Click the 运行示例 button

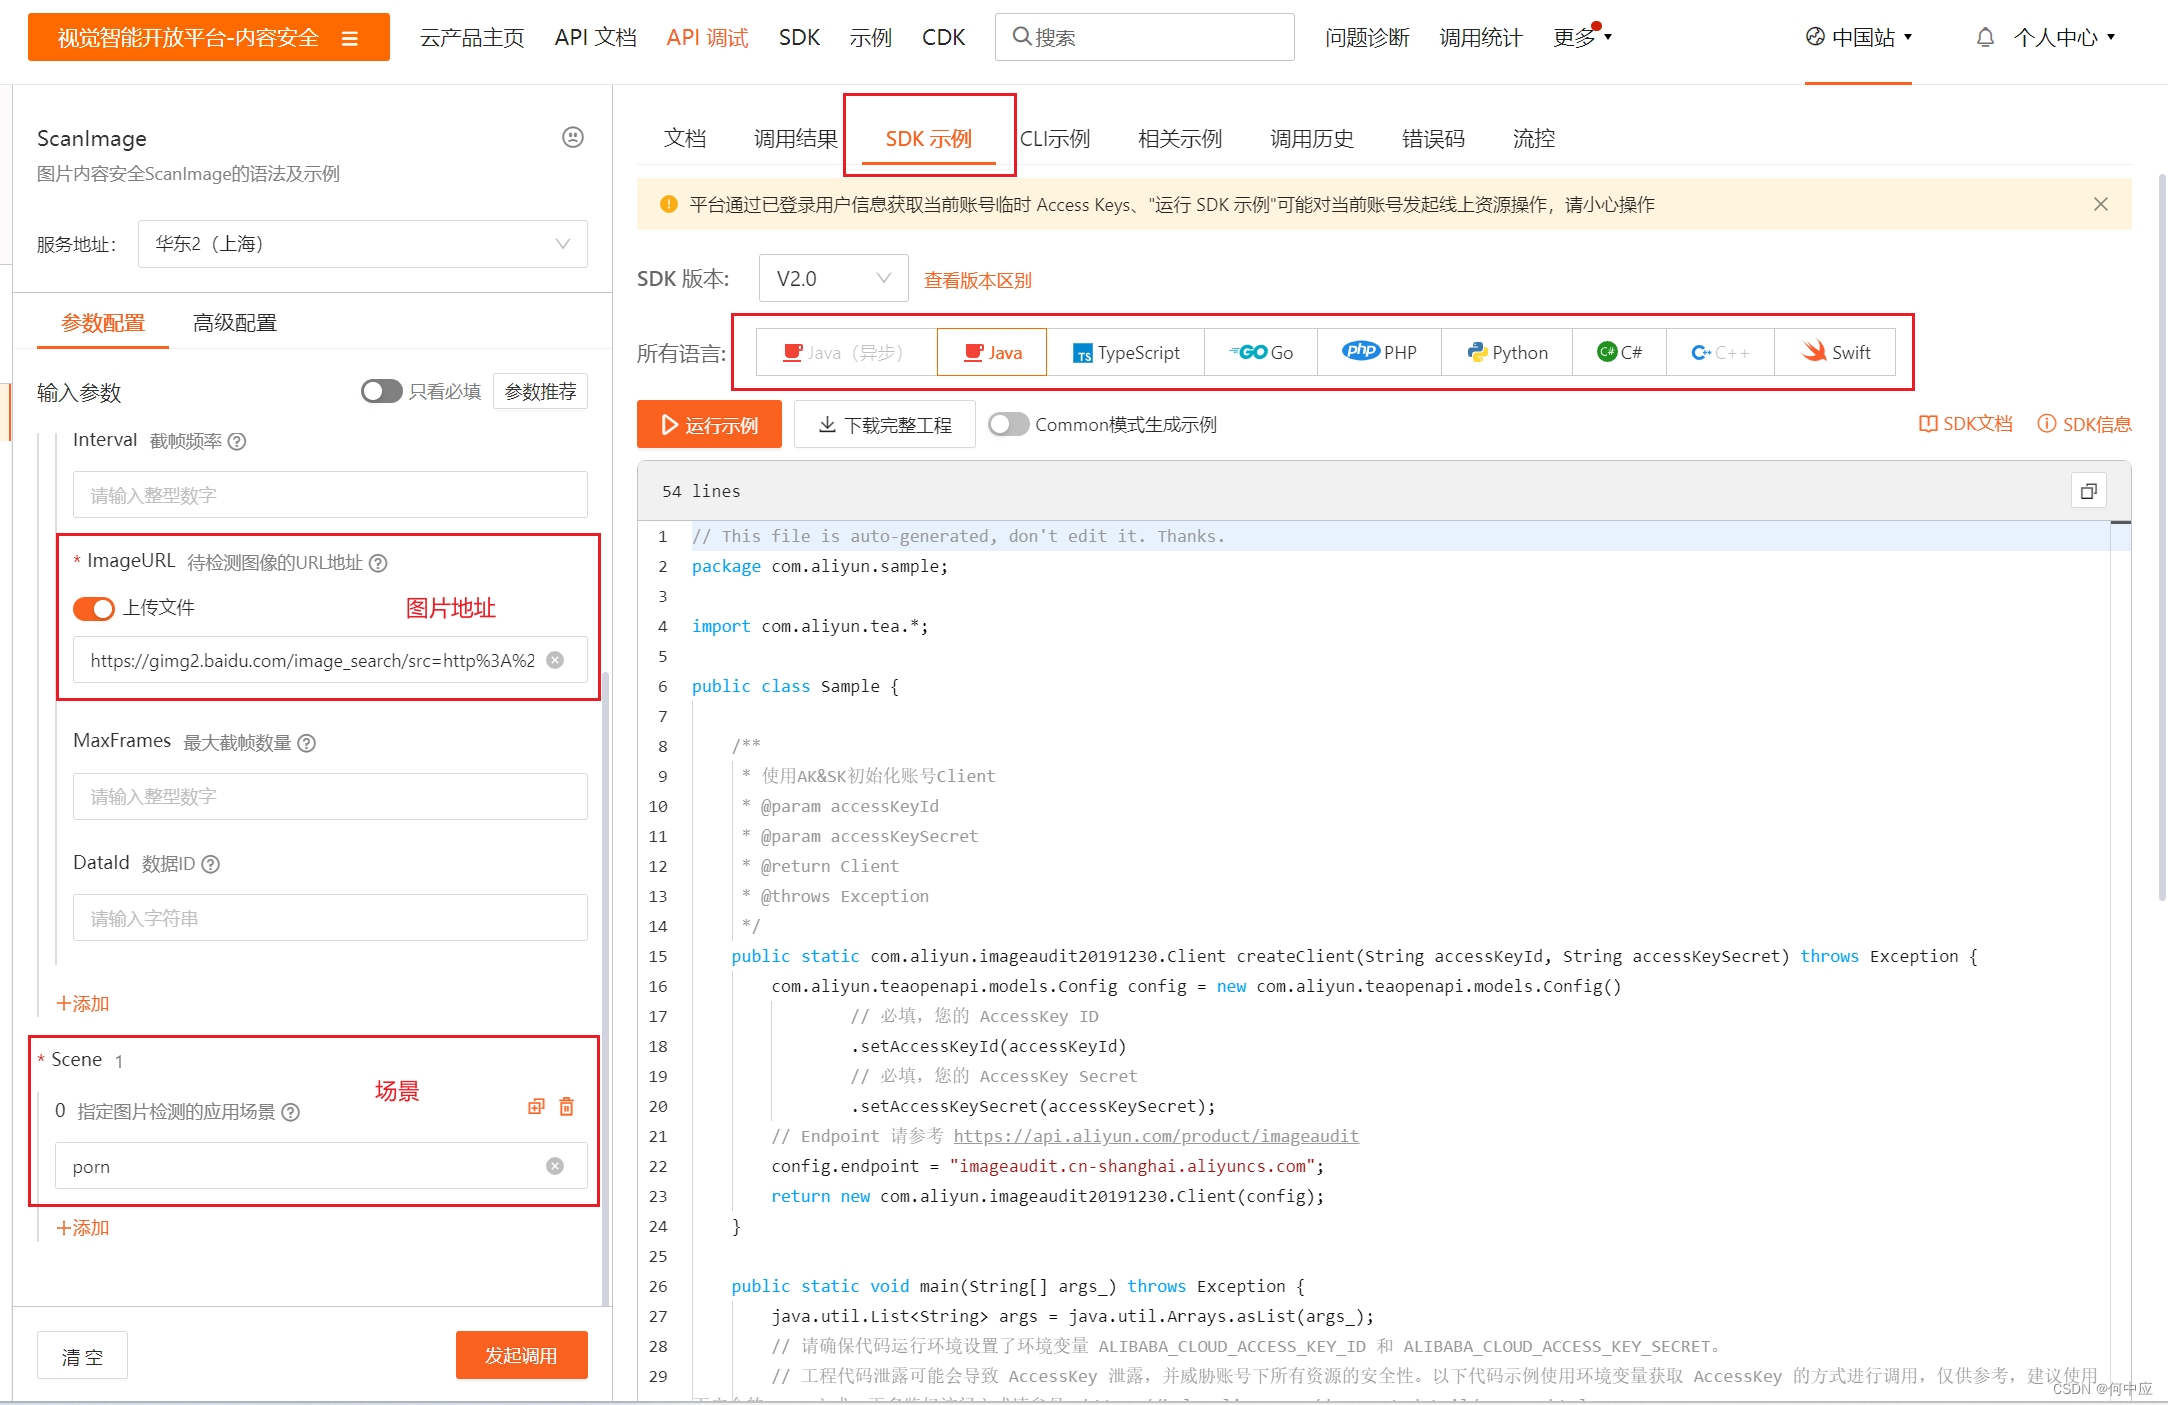tap(709, 424)
